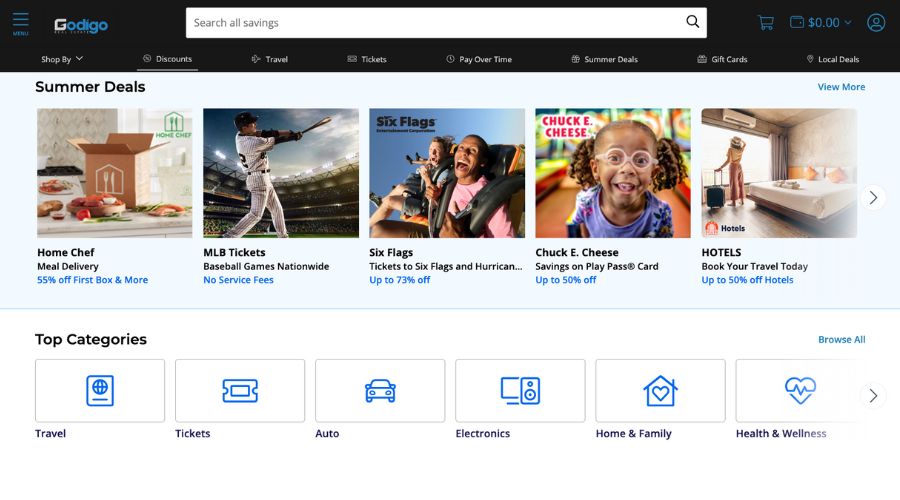Open the MLB Tickets baseball image
Viewport: 900px width, 500px height.
[x=281, y=173]
